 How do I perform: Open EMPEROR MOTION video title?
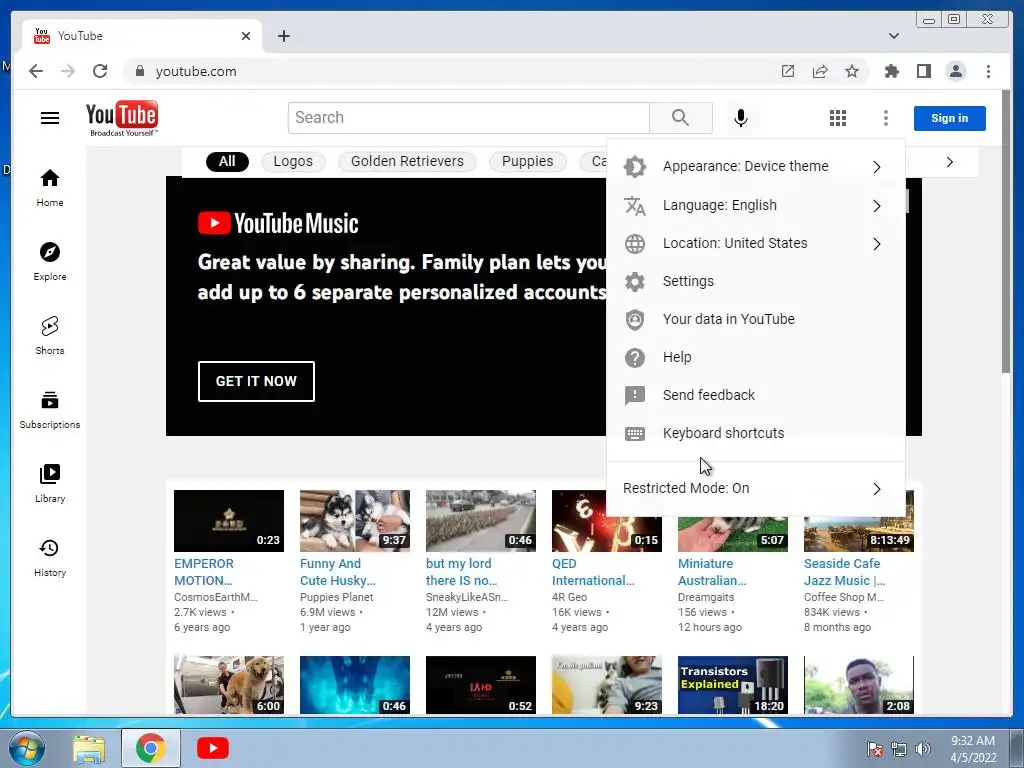tap(204, 571)
